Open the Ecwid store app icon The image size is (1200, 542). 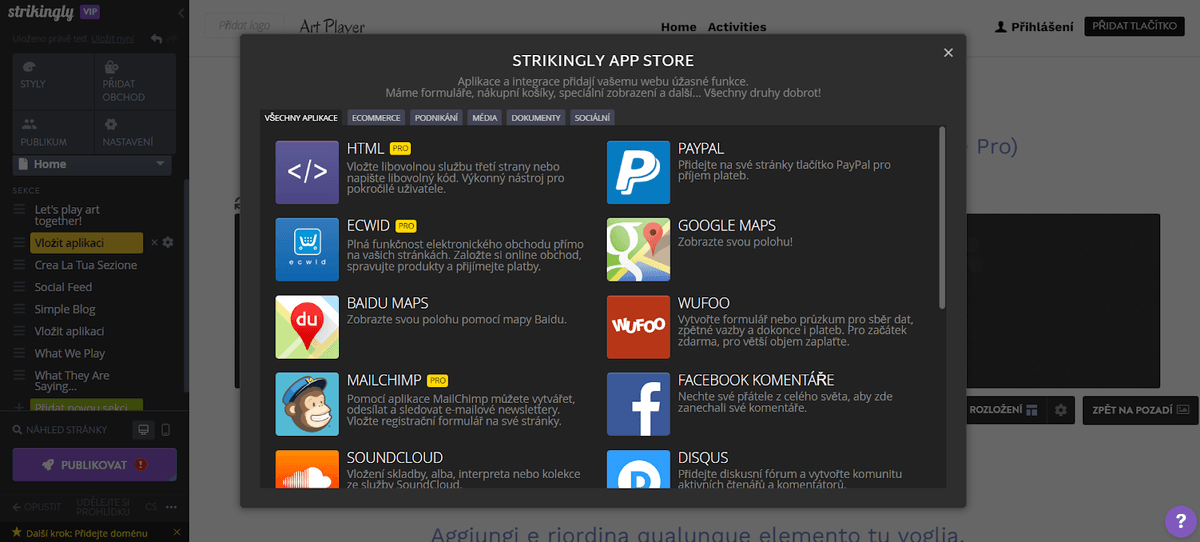point(307,250)
